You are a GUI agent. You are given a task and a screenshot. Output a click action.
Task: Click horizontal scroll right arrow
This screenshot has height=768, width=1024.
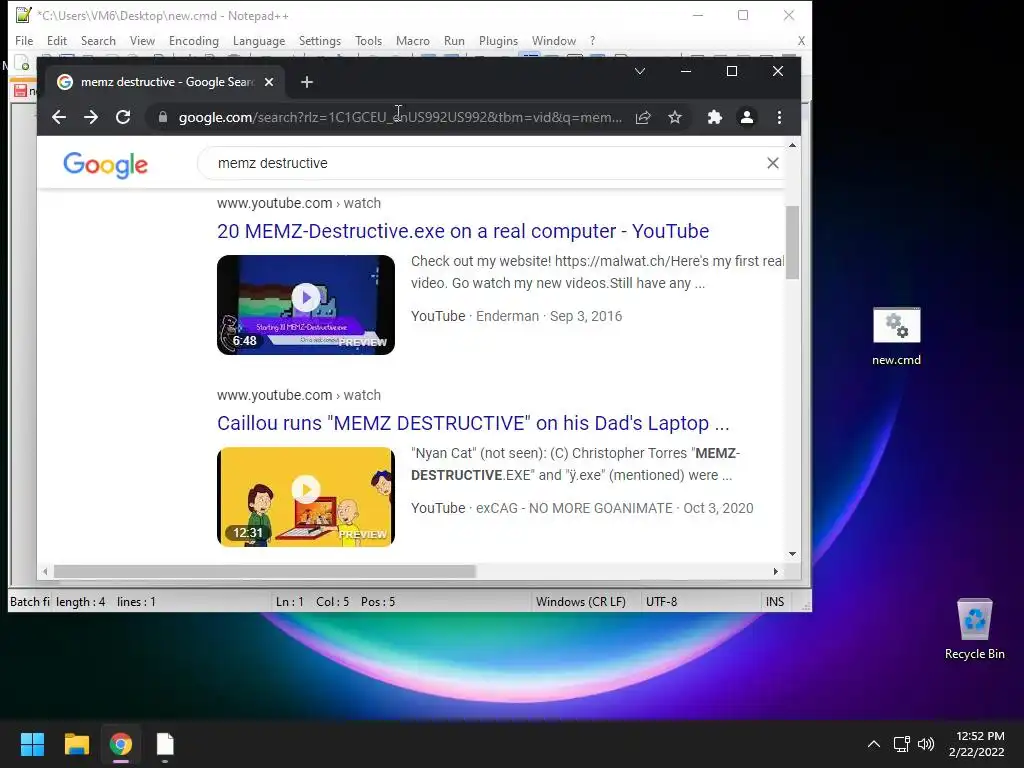tap(775, 571)
